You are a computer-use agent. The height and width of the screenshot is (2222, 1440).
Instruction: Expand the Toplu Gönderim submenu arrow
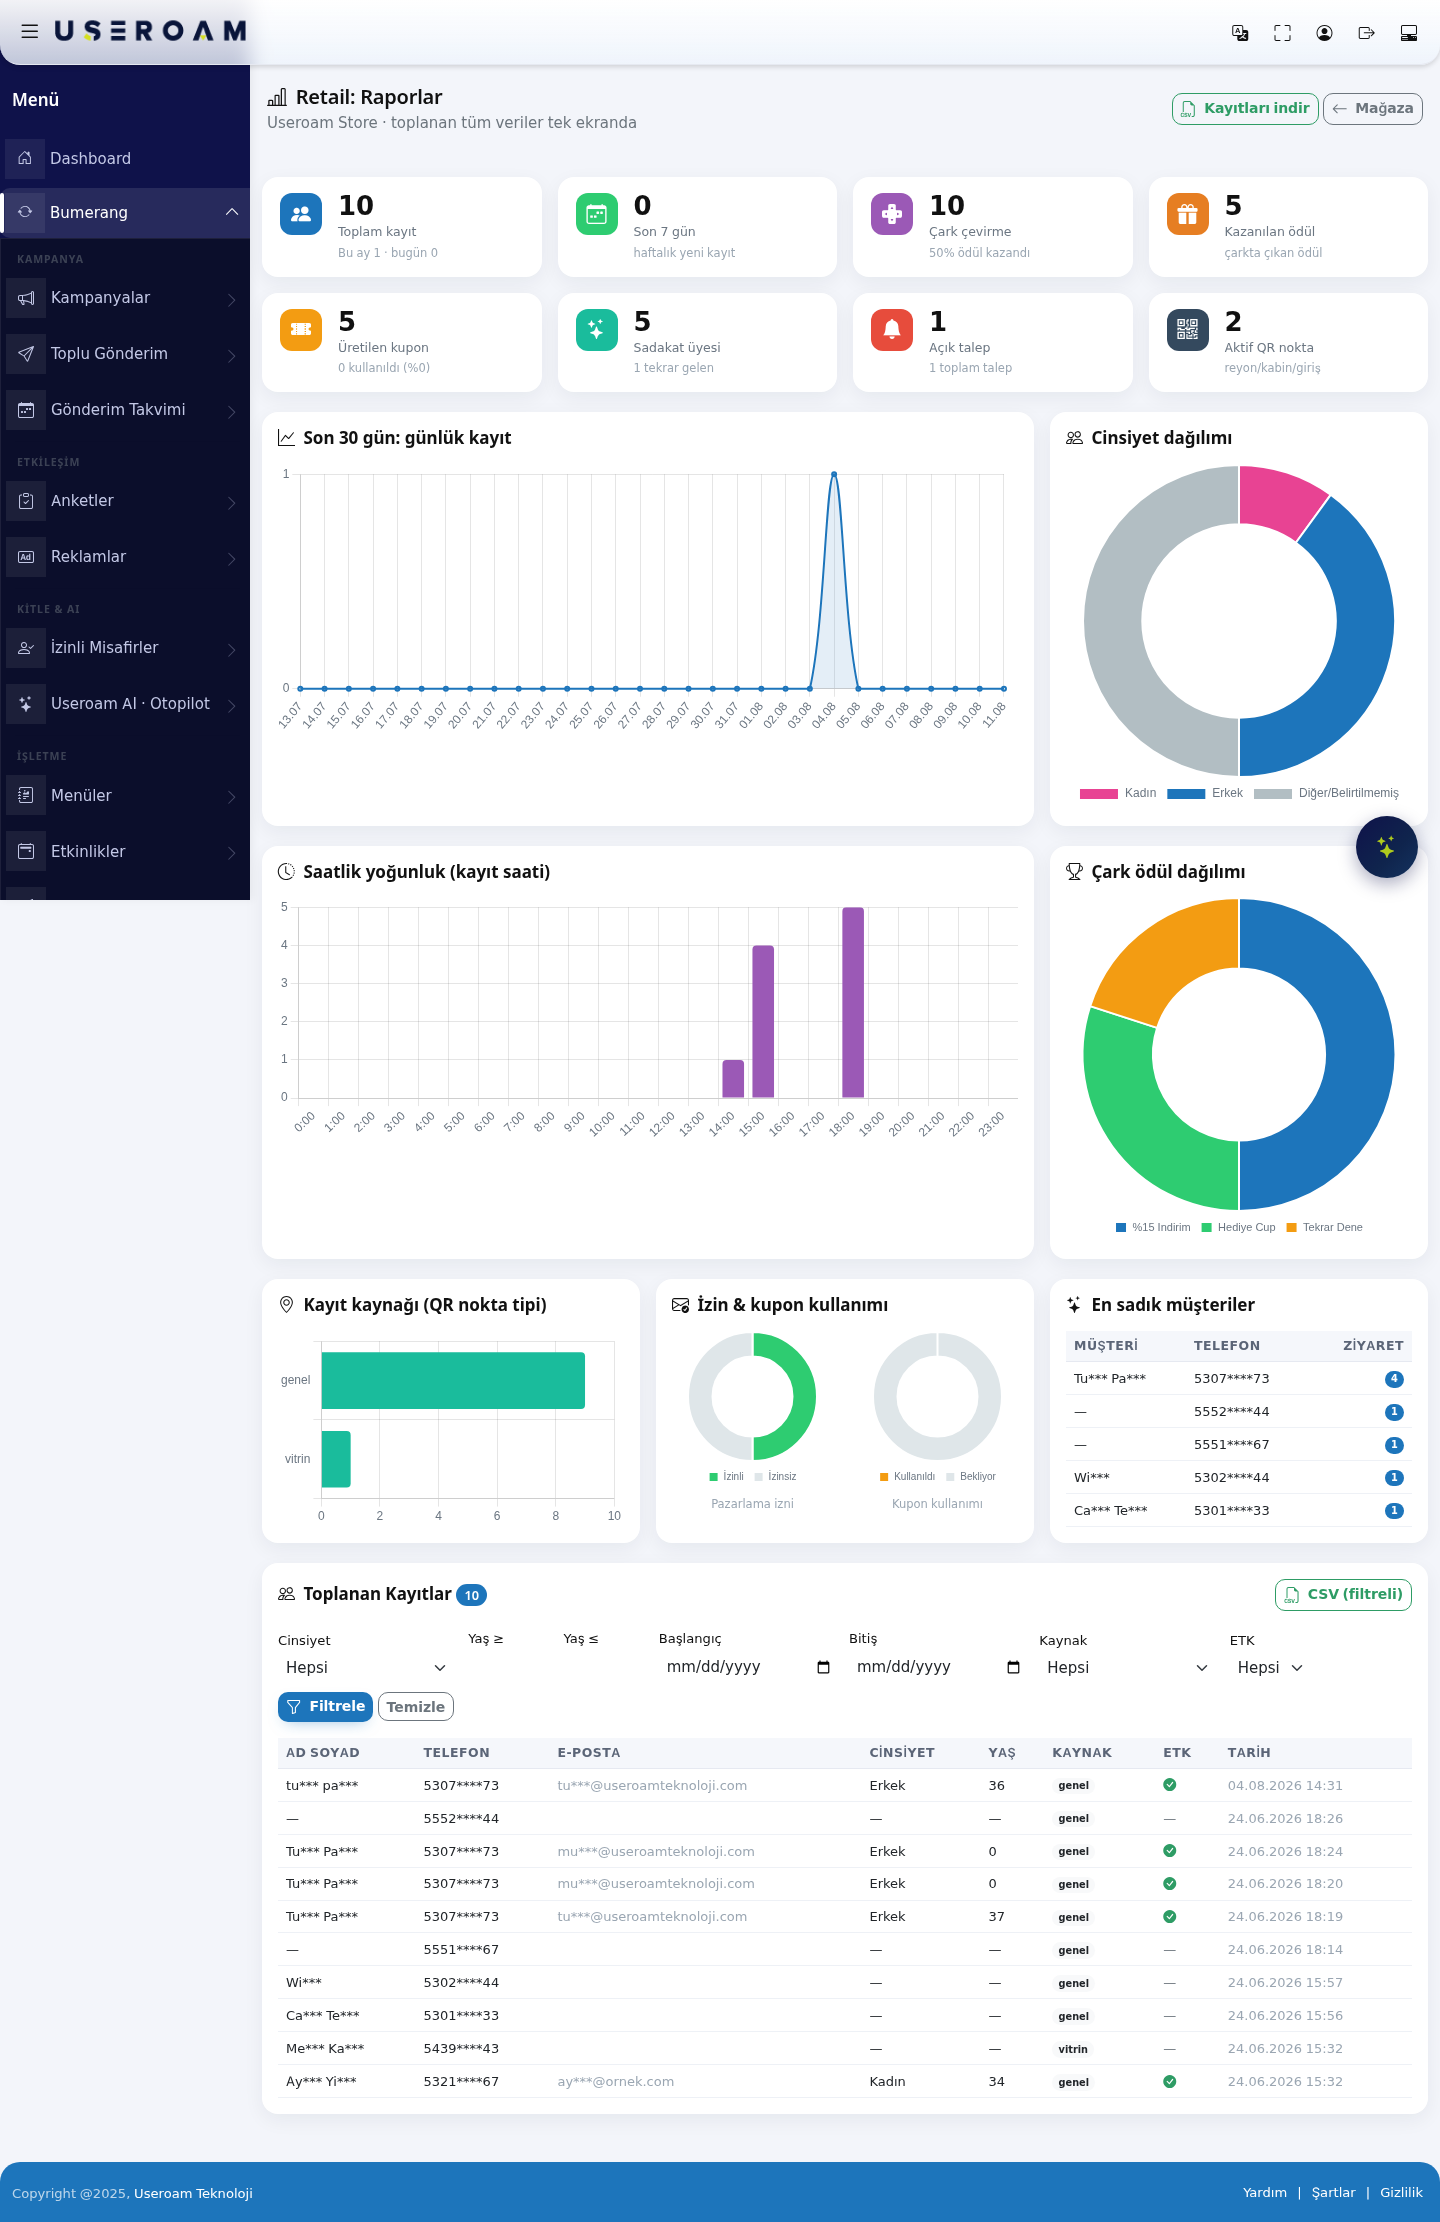231,355
